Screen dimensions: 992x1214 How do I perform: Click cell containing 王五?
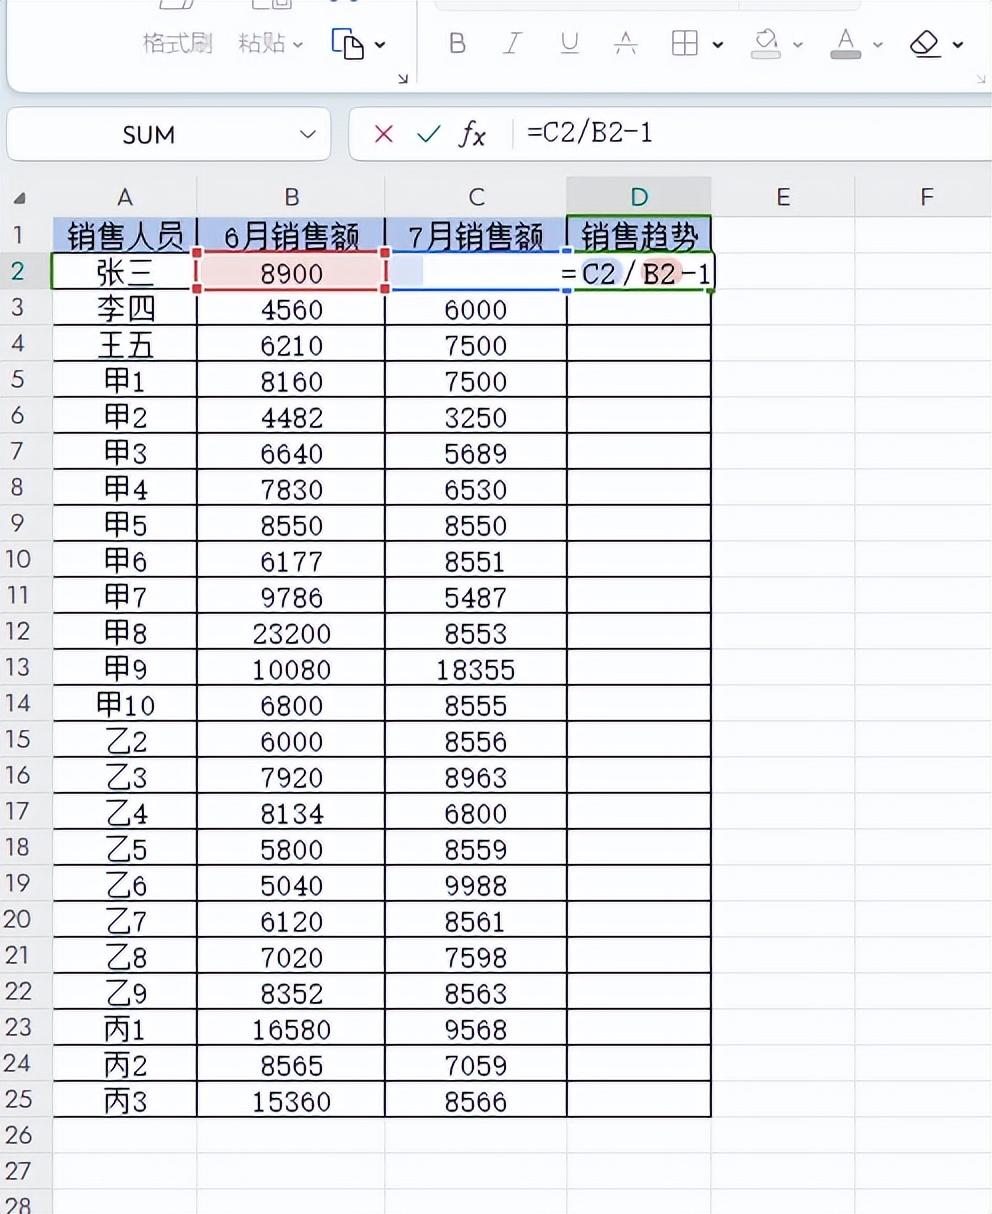pos(124,345)
